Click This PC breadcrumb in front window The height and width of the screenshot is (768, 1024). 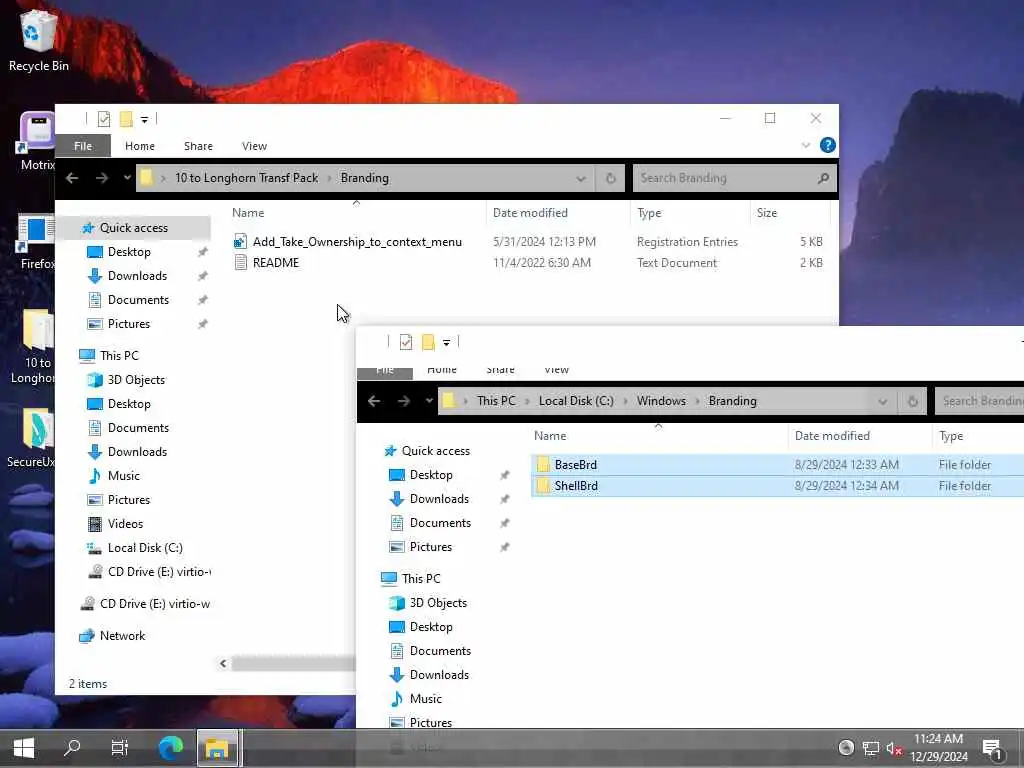496,401
